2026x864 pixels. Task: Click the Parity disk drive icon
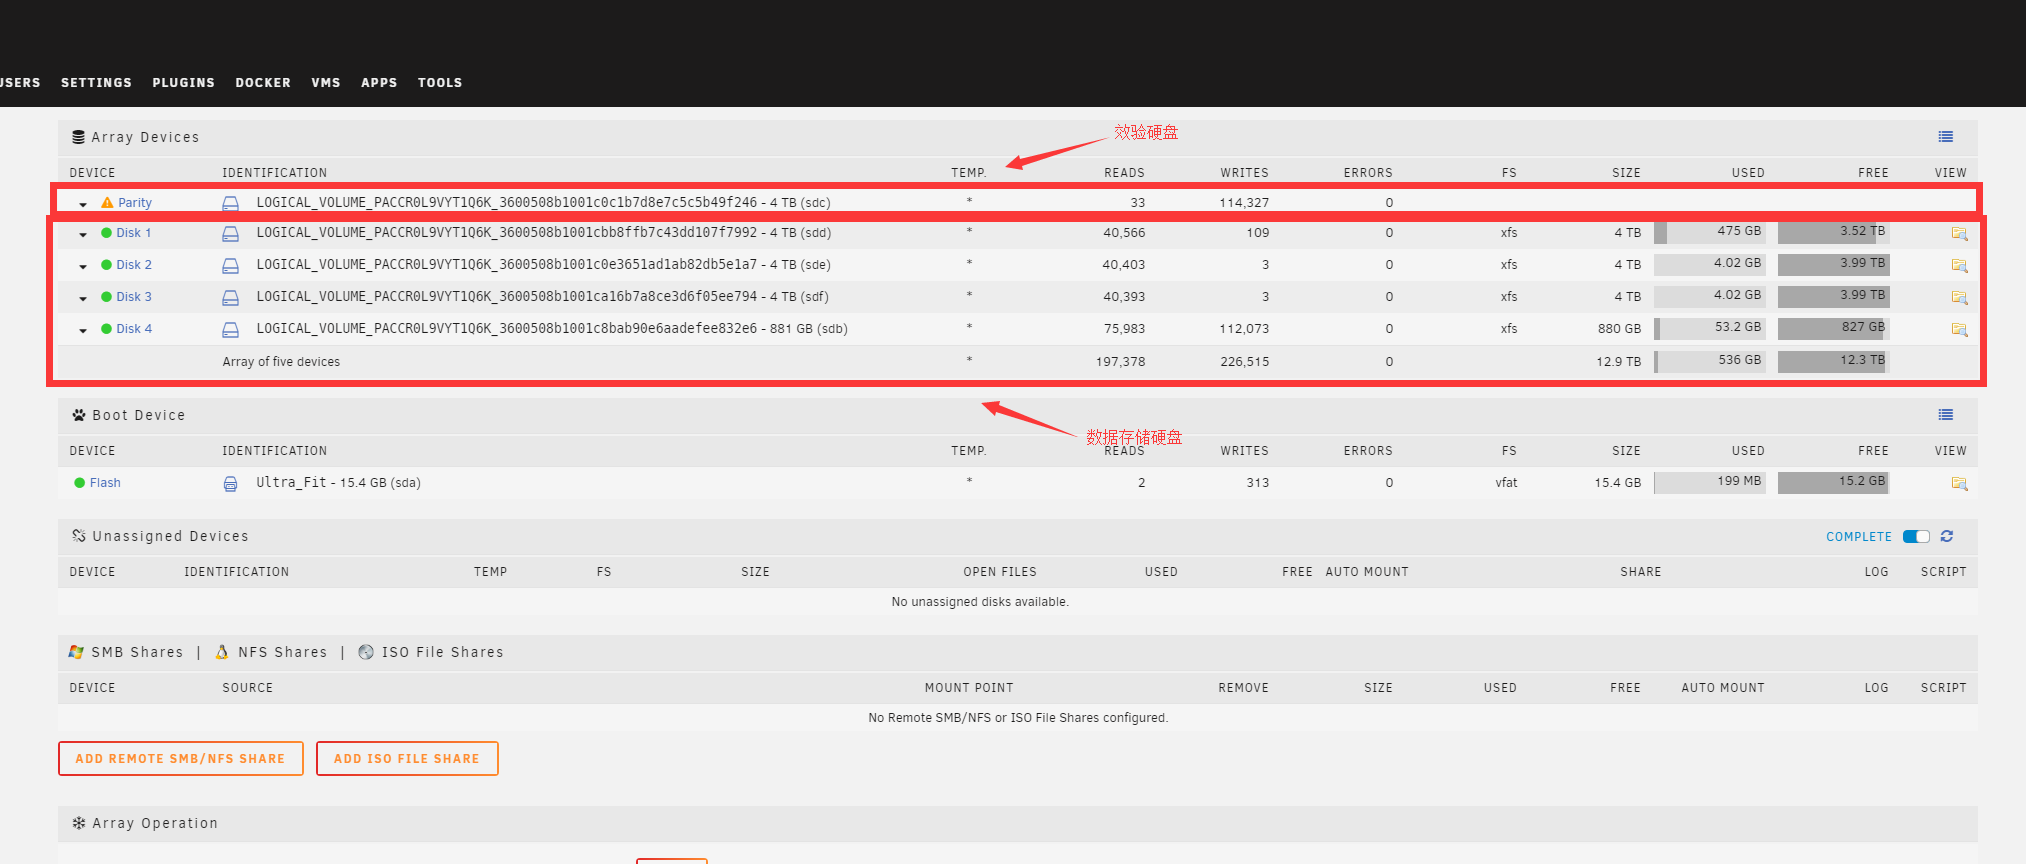(x=230, y=203)
